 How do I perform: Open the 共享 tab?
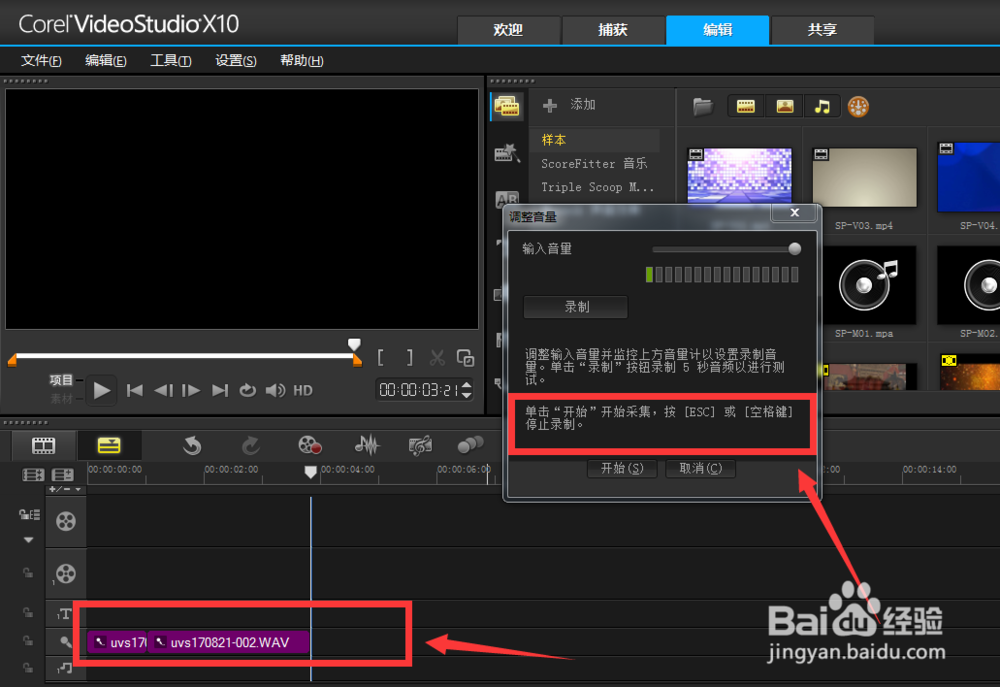tap(822, 30)
